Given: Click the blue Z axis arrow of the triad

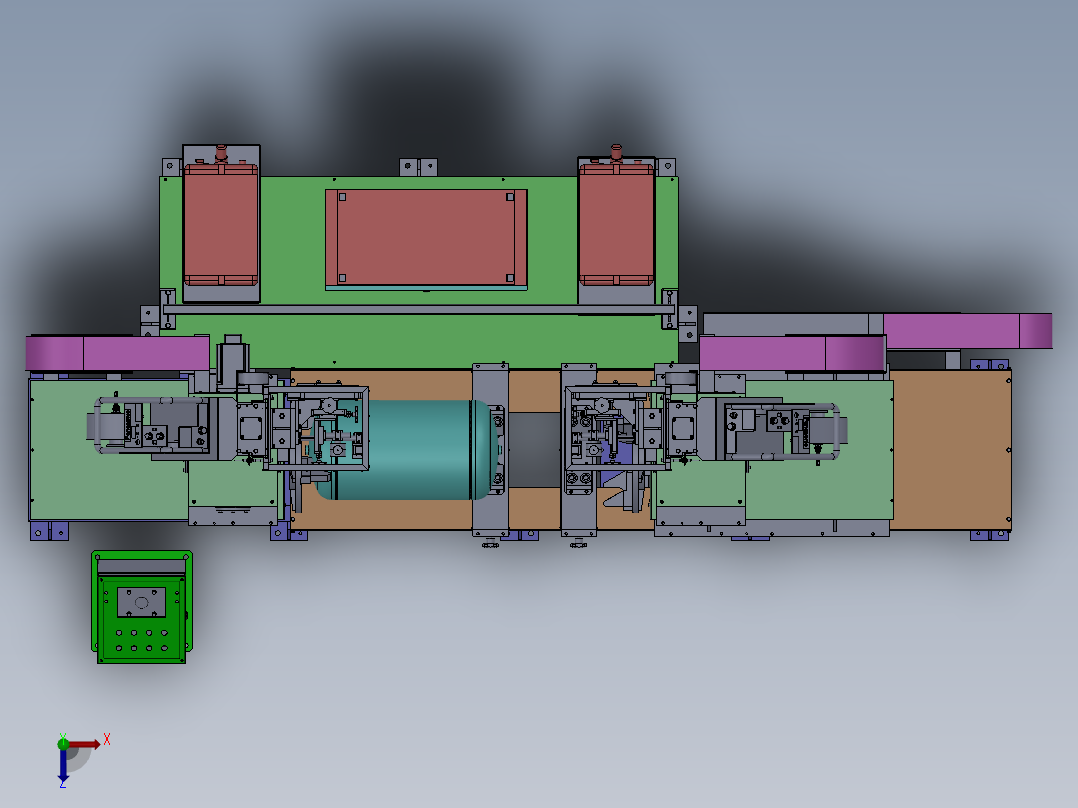Looking at the screenshot, I should (63, 765).
